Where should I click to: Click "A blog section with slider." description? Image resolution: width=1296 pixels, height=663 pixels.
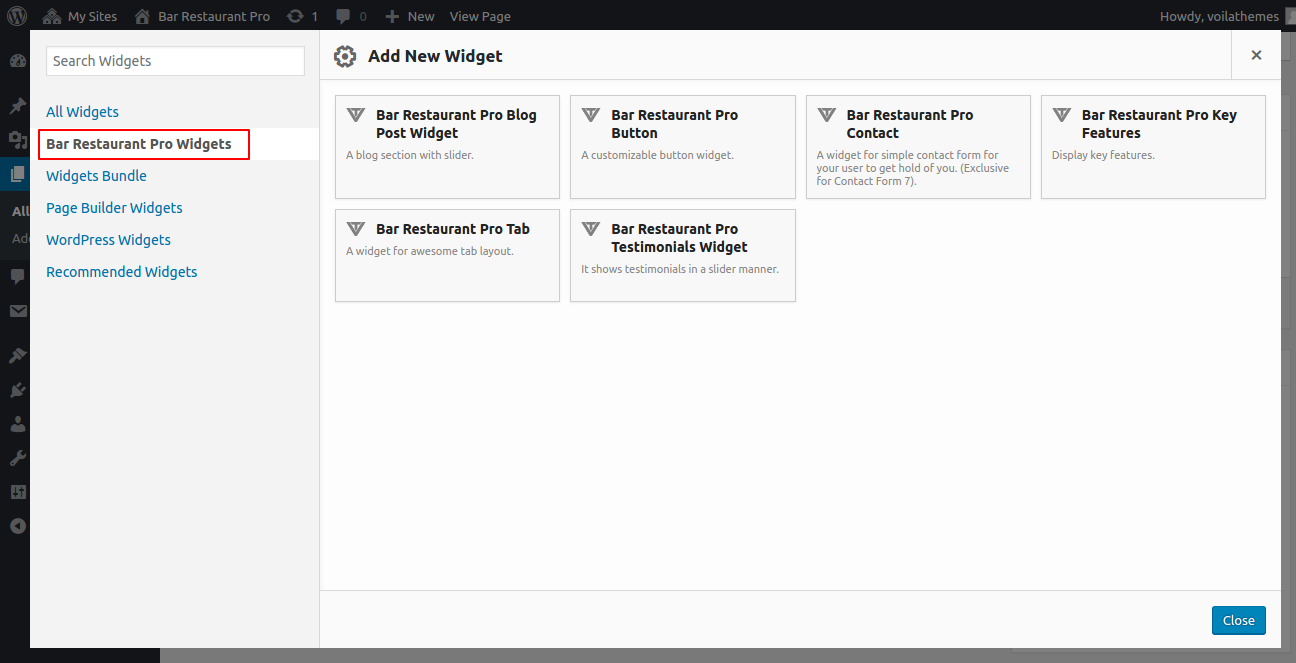click(x=410, y=155)
